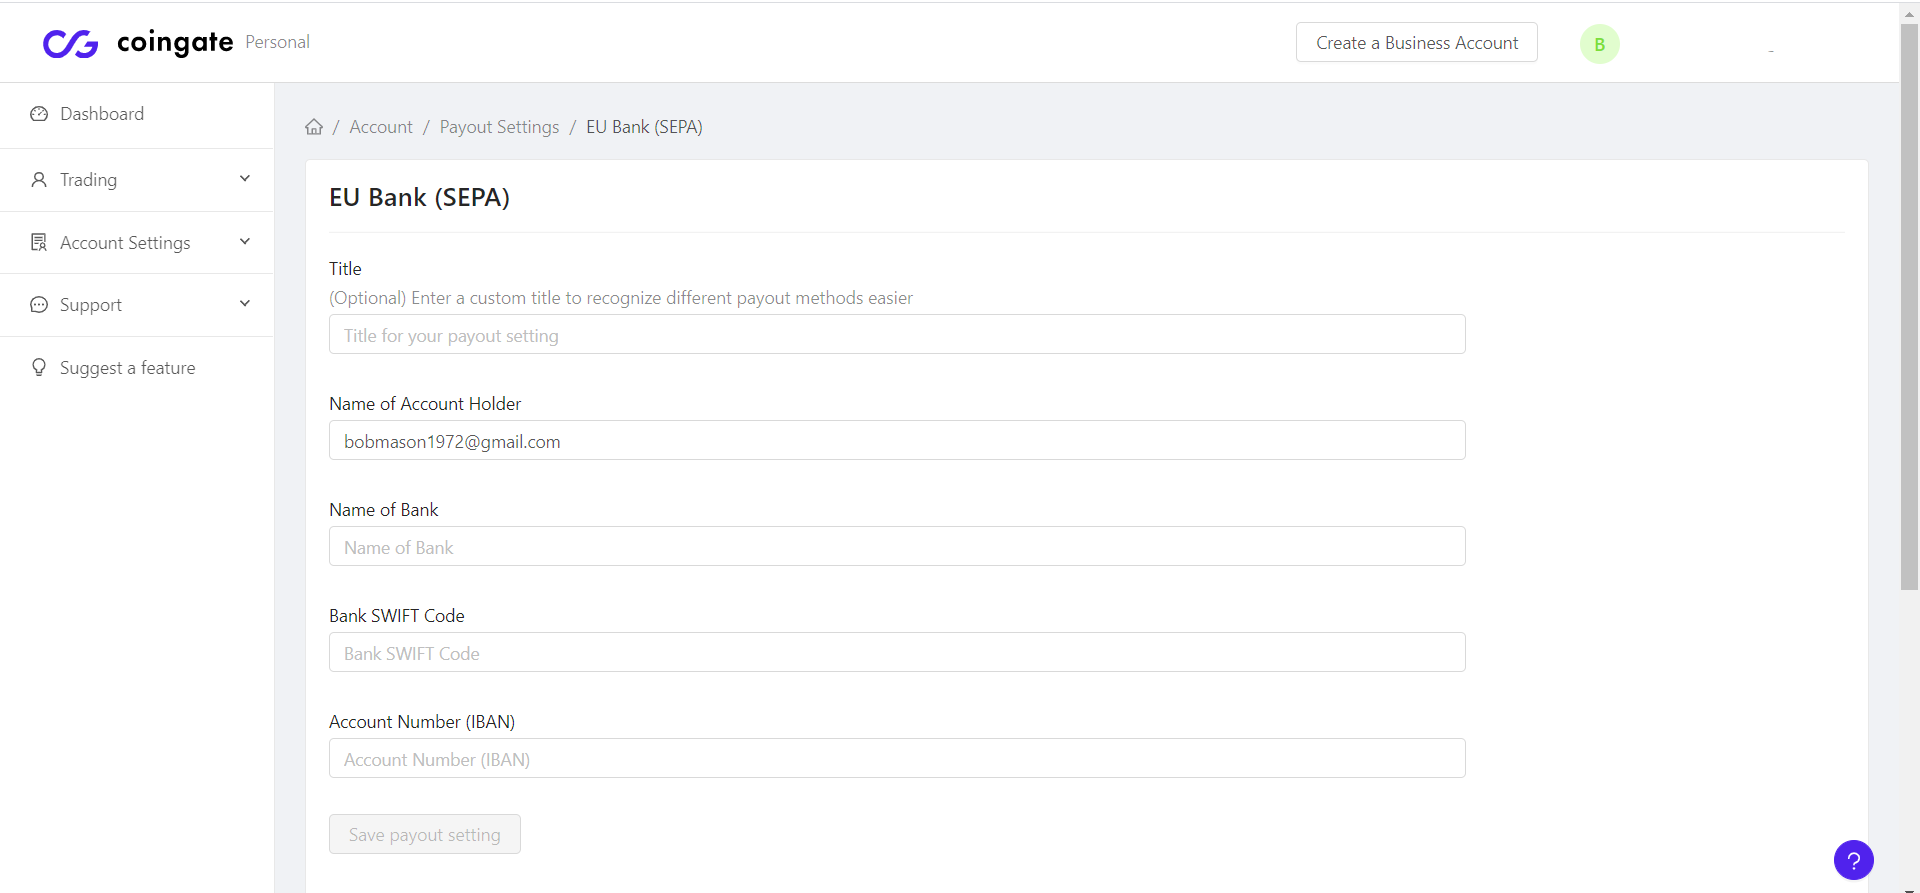Open the Trading sidebar item
This screenshot has width=1920, height=893.
pos(137,180)
